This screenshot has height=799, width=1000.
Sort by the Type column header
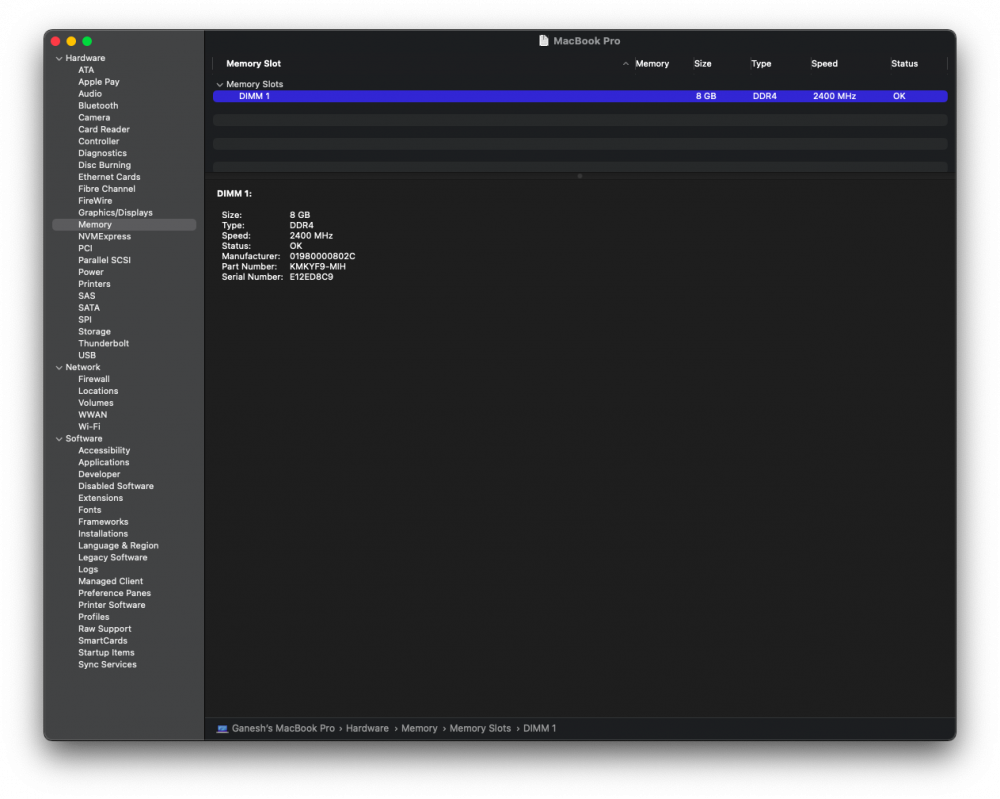[x=761, y=64]
